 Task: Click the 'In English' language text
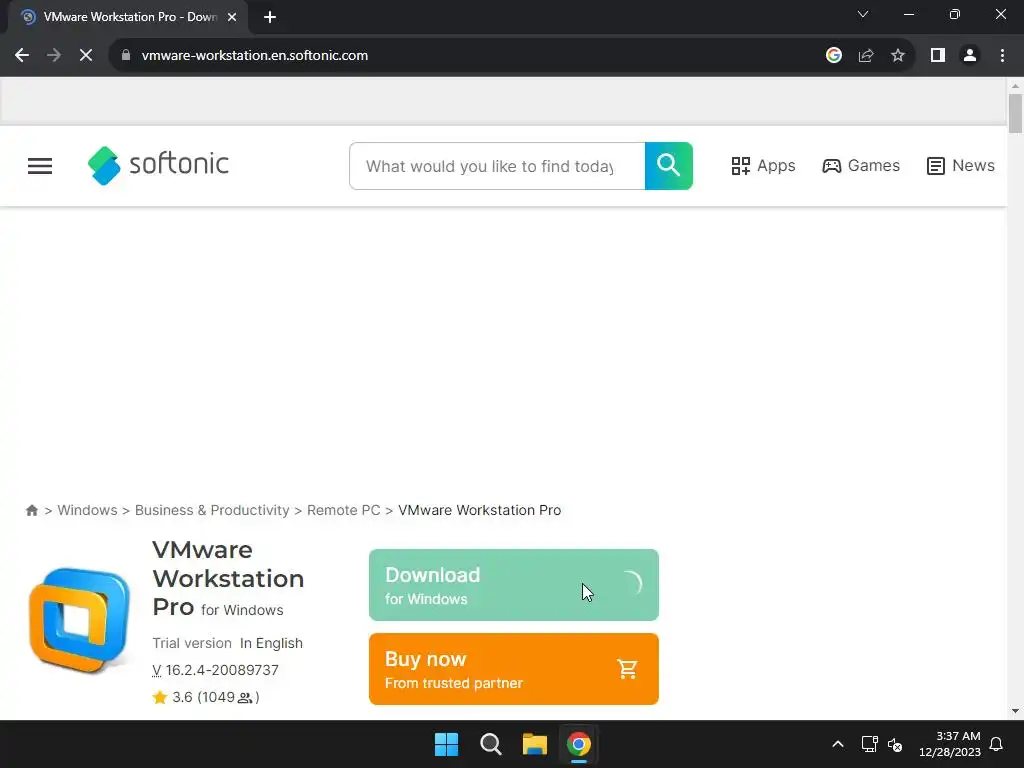point(271,643)
